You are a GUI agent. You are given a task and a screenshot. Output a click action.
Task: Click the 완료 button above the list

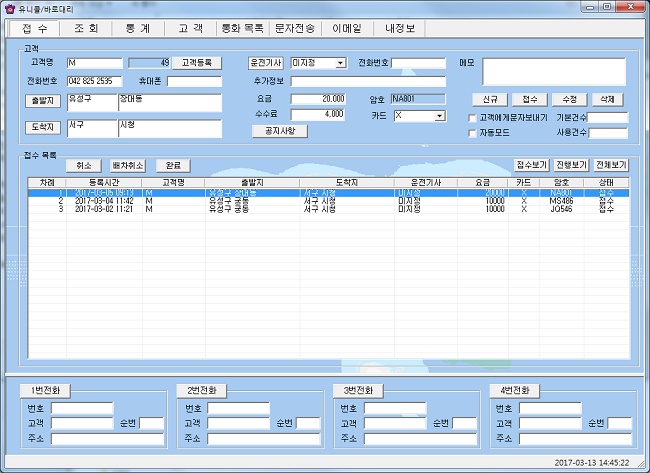tap(172, 165)
